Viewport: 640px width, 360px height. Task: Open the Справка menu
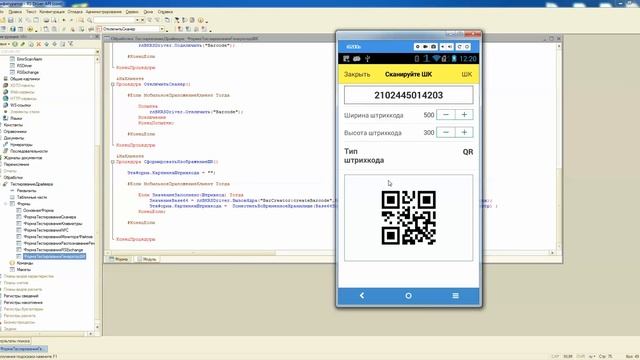165,12
